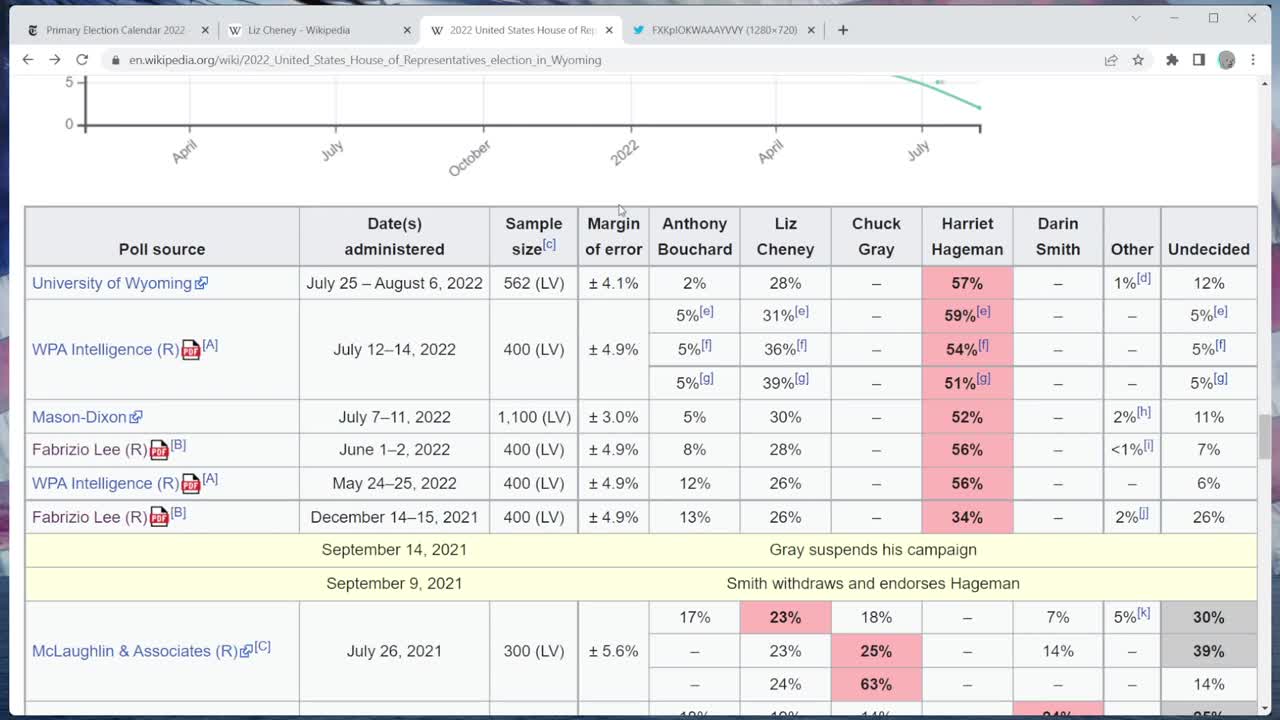Click 'Smith withdraws and endorses Hageman' text

873,583
